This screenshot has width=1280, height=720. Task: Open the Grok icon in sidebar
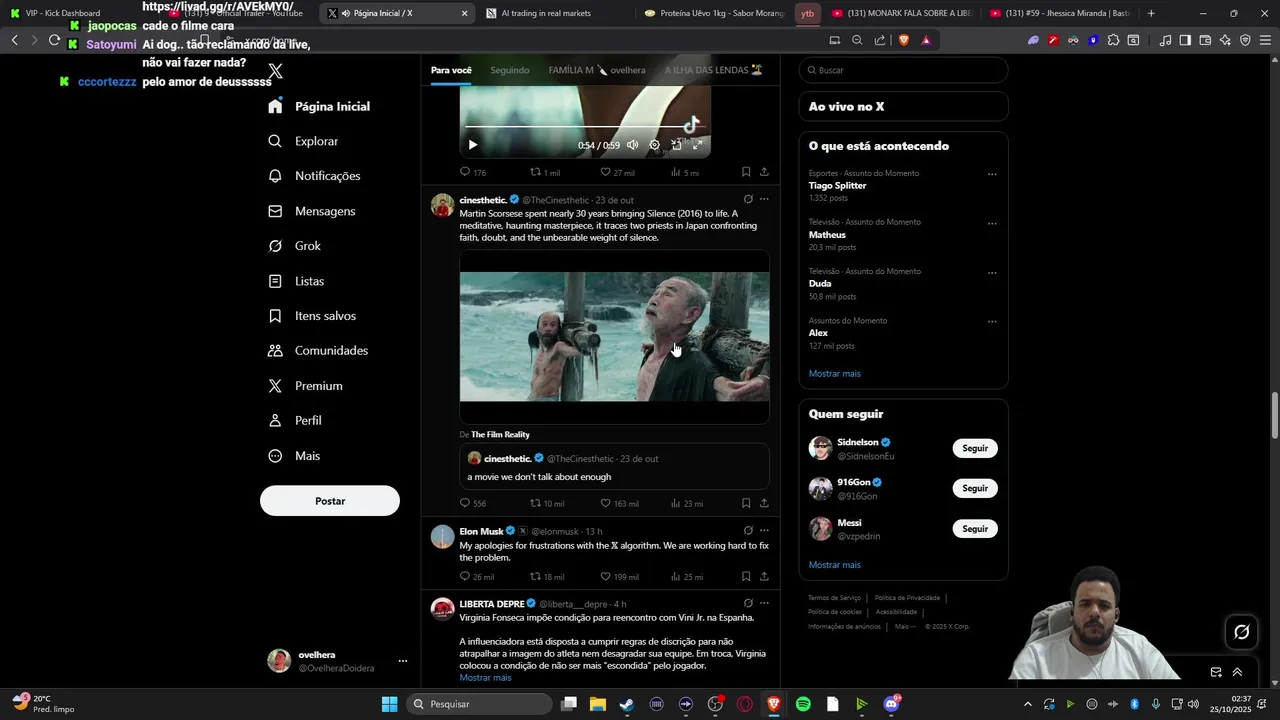pyautogui.click(x=275, y=246)
